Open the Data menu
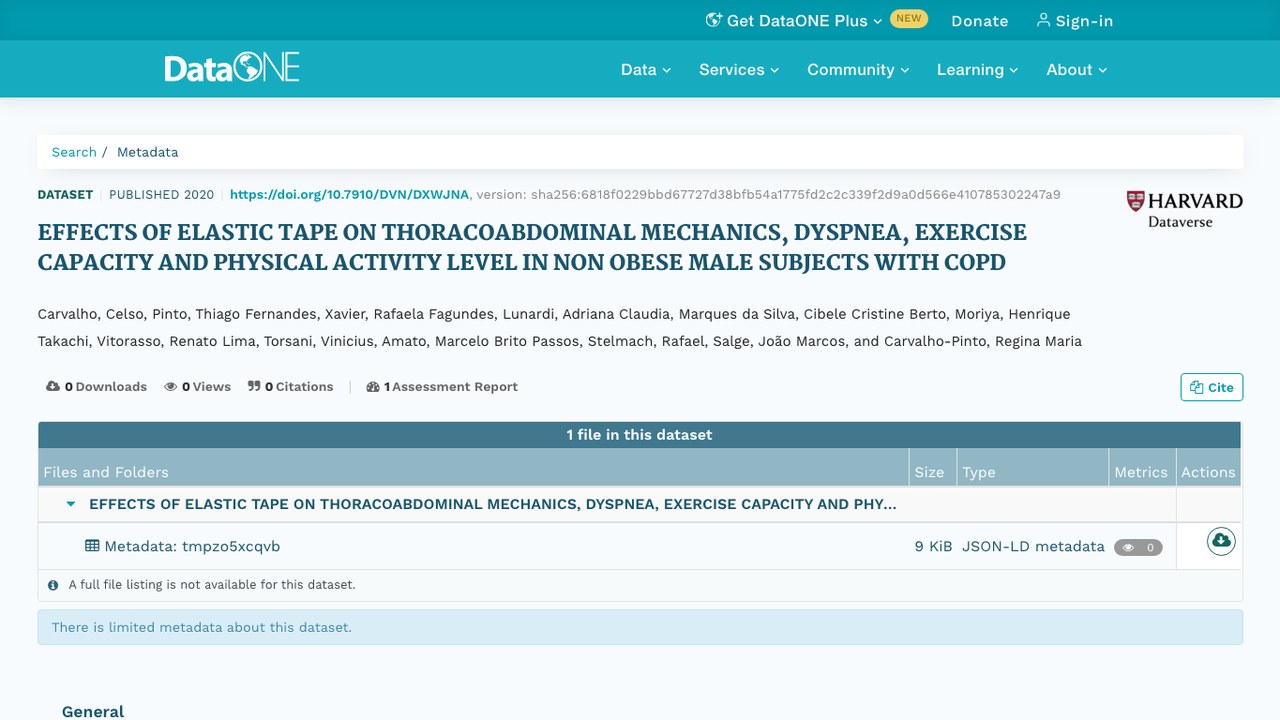1280x720 pixels. [646, 70]
